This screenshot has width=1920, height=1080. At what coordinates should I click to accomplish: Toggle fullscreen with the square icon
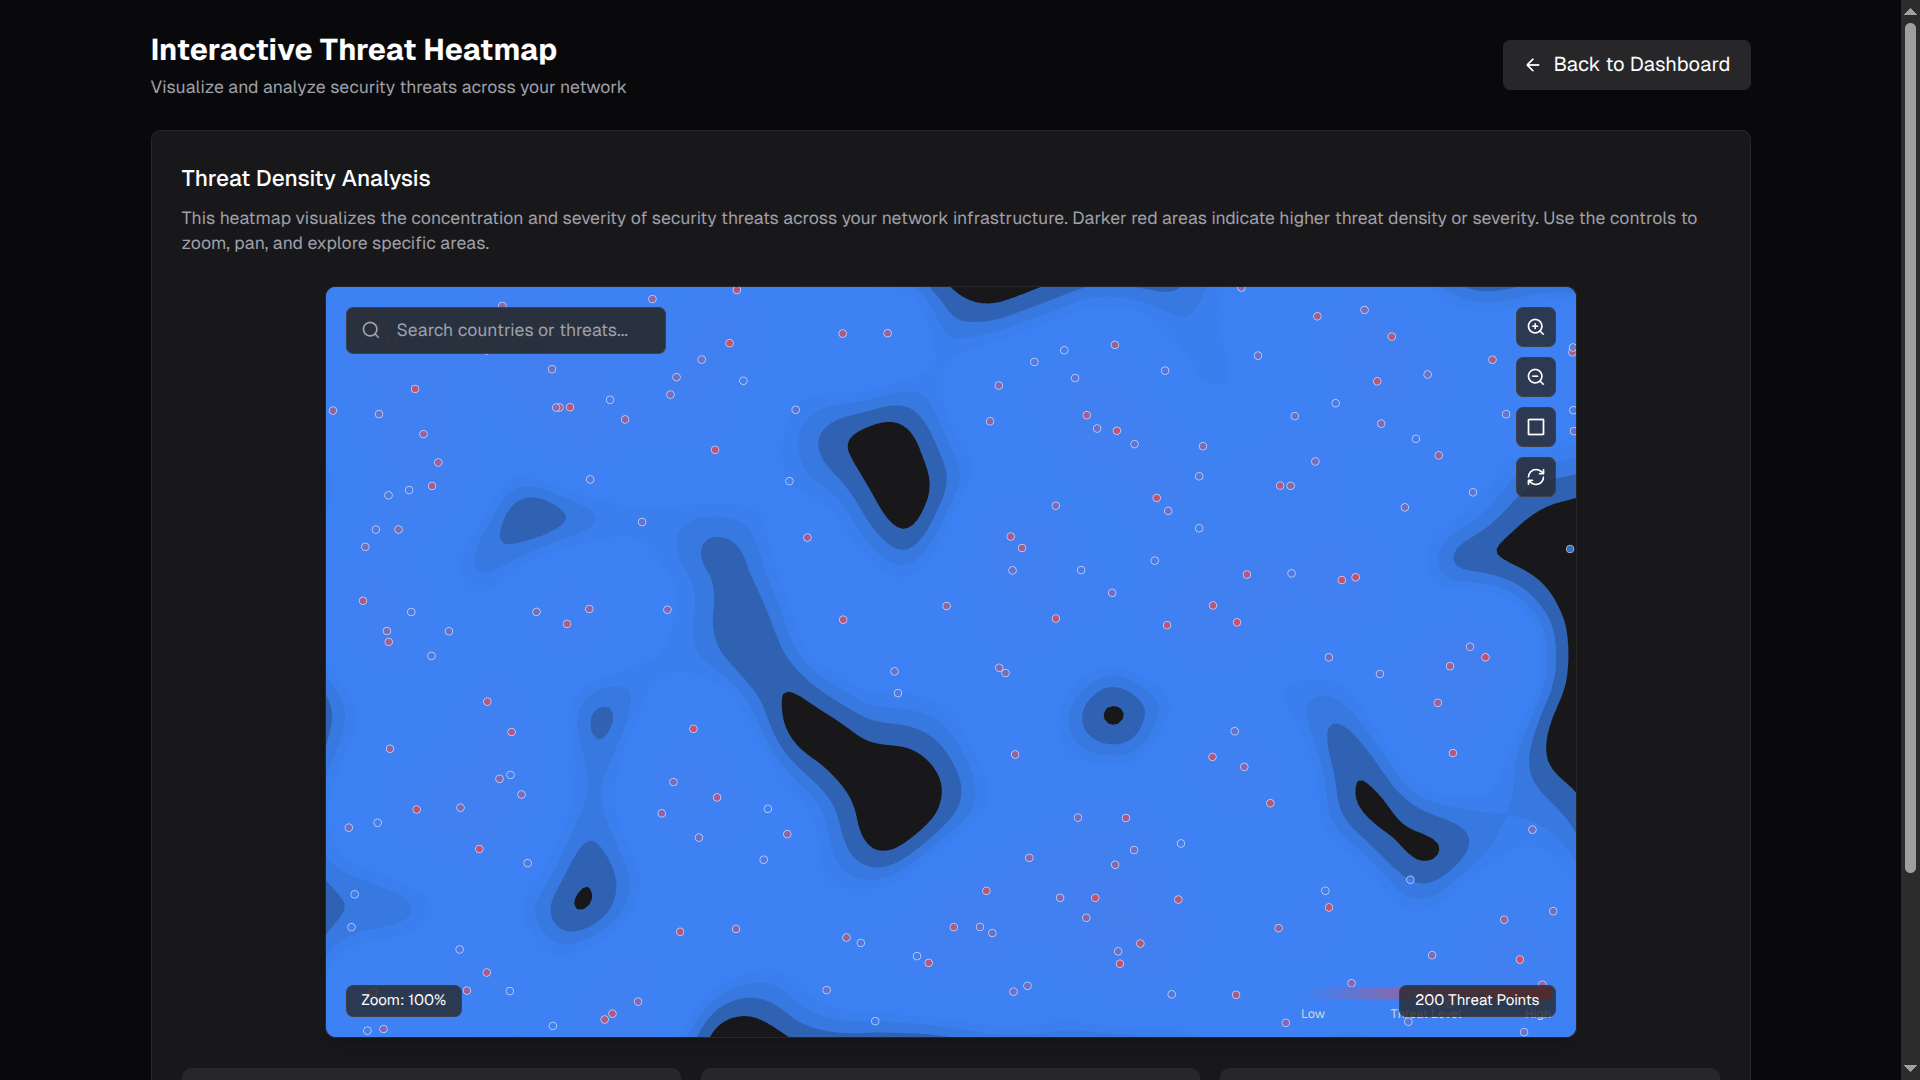(x=1536, y=427)
